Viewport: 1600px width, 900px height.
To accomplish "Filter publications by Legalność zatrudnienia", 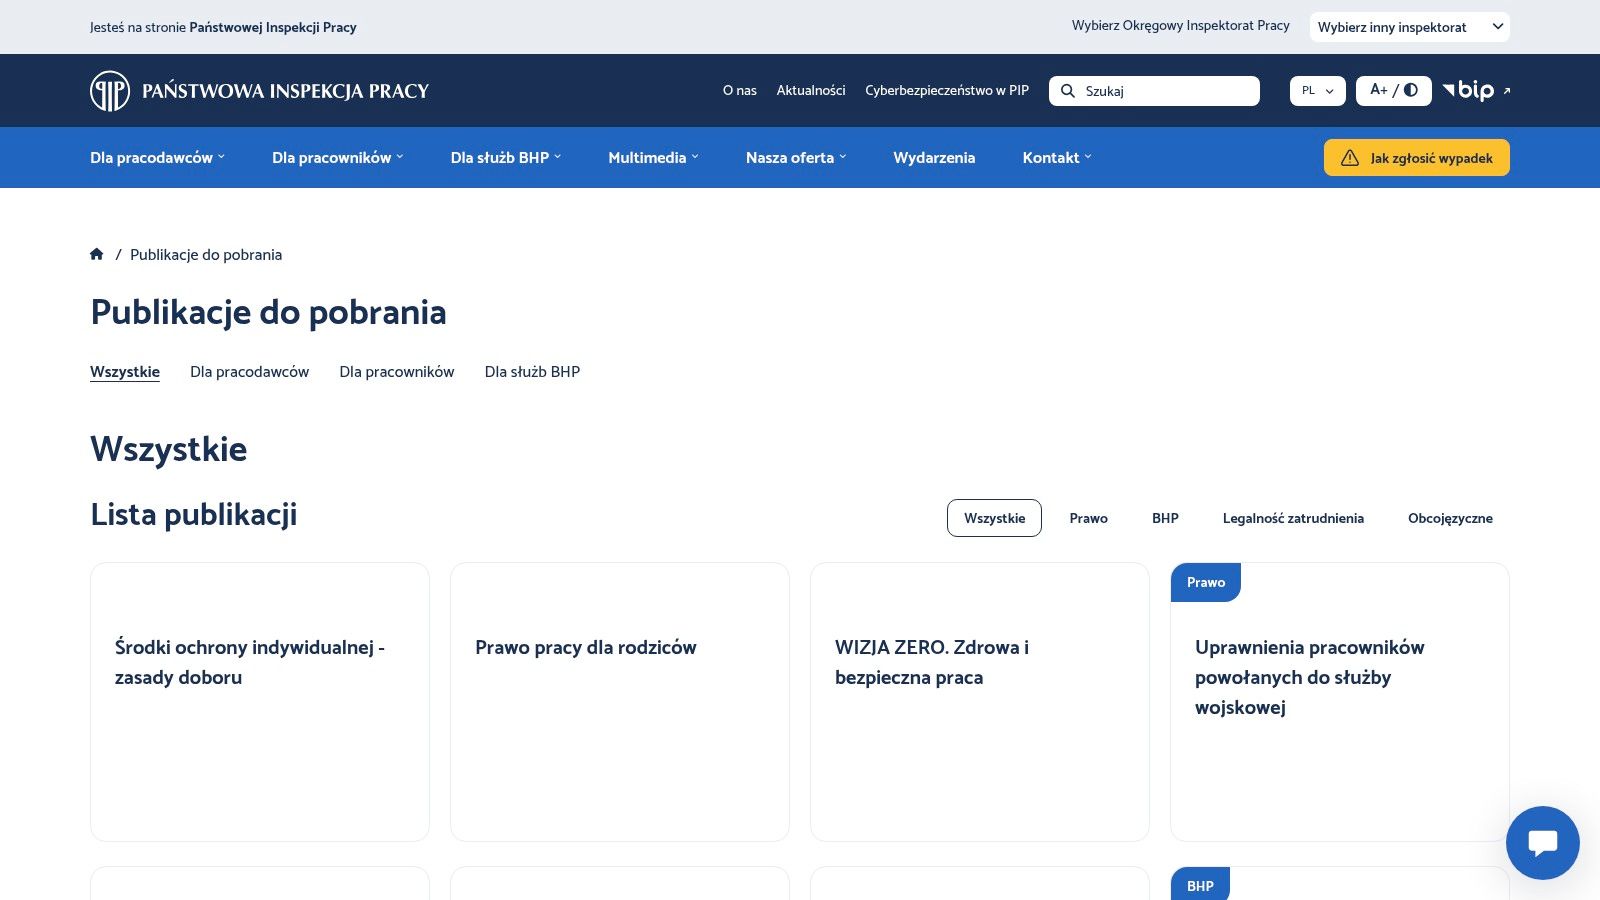I will 1293,518.
